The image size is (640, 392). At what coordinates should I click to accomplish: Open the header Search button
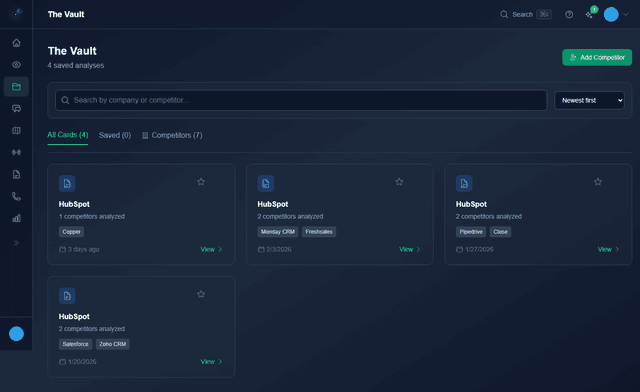pyautogui.click(x=526, y=14)
